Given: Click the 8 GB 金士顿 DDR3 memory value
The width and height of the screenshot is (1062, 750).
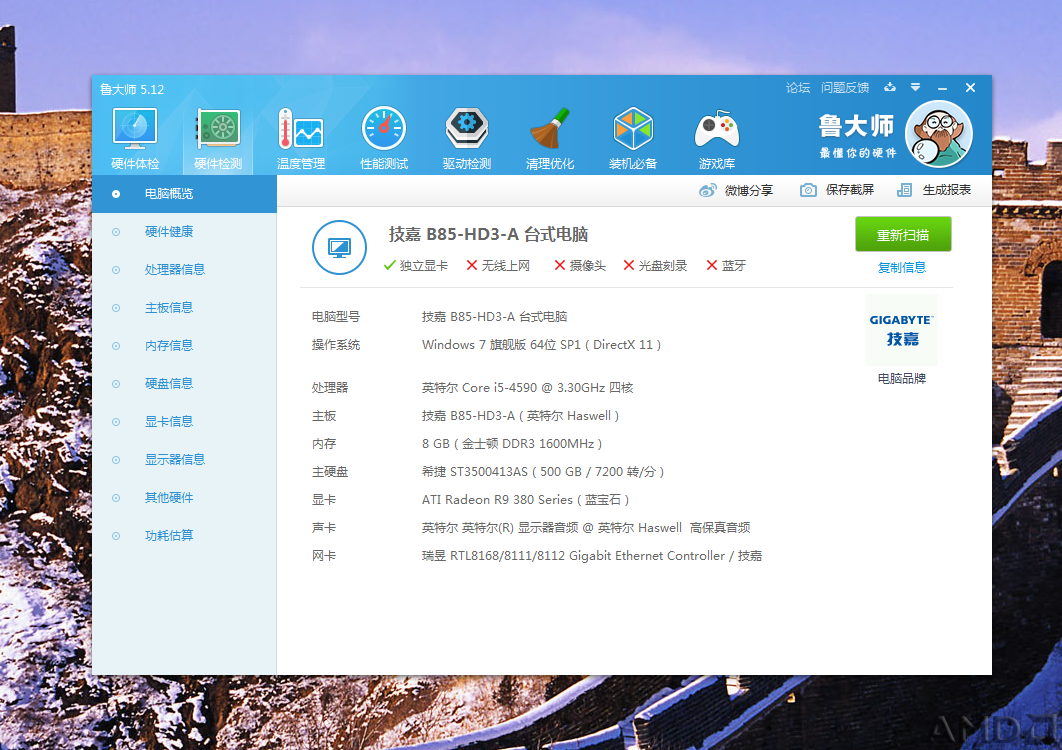Looking at the screenshot, I should (x=511, y=444).
